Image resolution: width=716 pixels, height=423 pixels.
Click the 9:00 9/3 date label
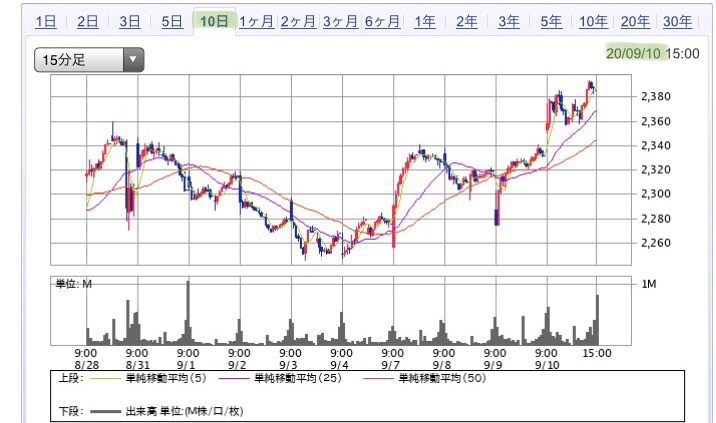[x=290, y=359]
